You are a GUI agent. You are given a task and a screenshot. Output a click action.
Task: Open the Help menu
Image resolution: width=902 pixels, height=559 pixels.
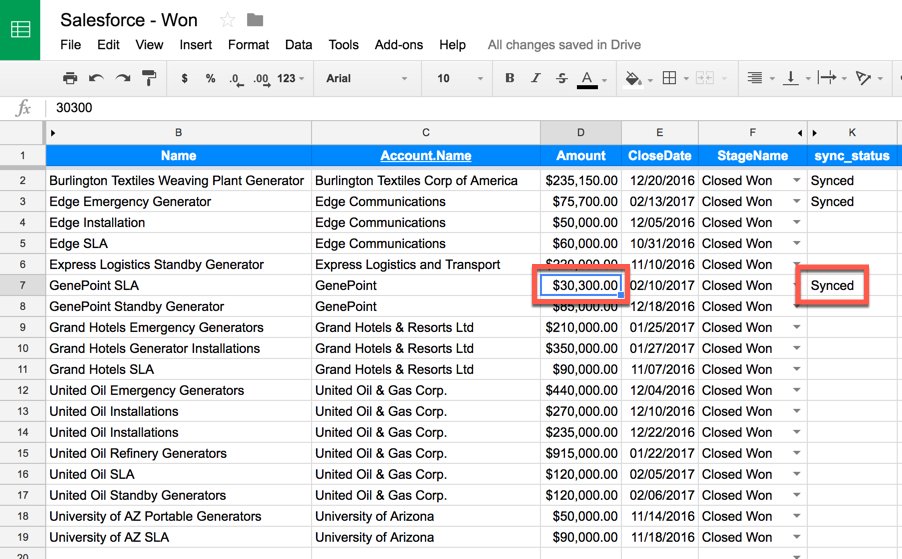453,45
